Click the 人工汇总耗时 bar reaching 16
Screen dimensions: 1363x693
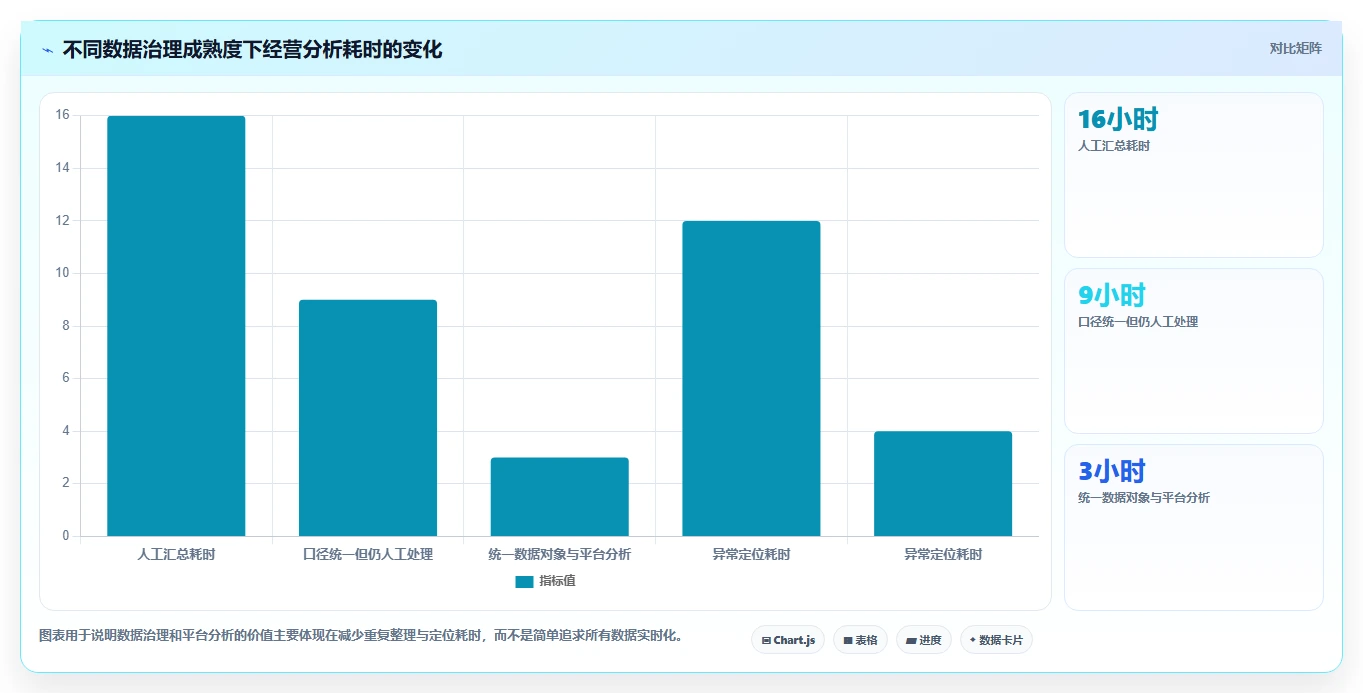point(176,326)
